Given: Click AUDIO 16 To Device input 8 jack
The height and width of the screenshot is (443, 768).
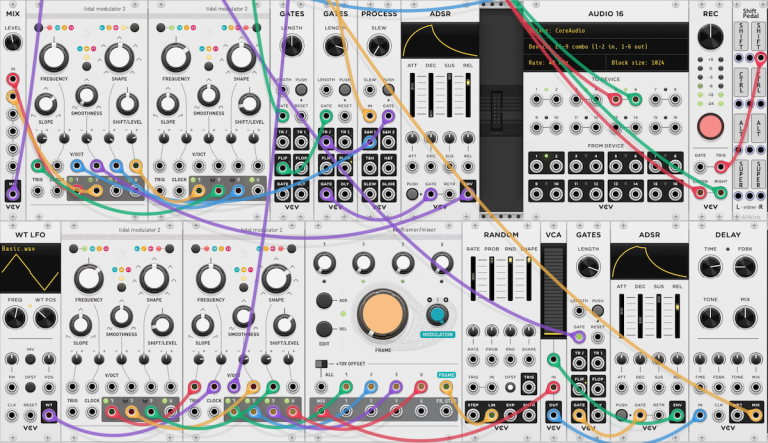Looking at the screenshot, I should [675, 99].
